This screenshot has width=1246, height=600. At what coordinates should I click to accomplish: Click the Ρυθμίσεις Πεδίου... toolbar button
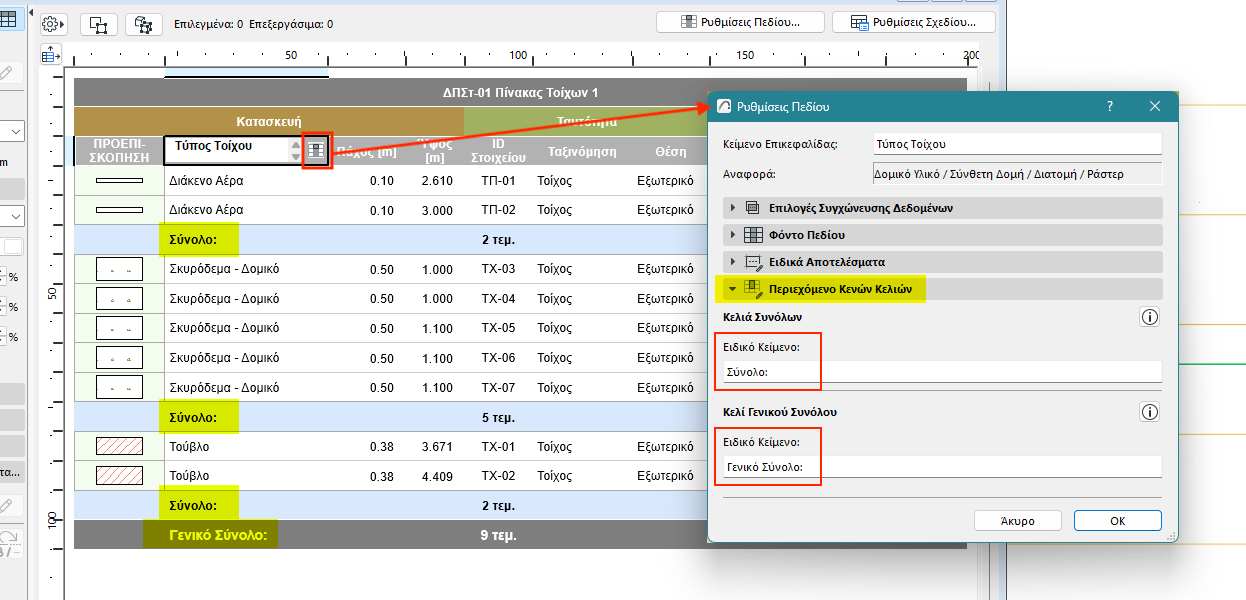(x=740, y=22)
